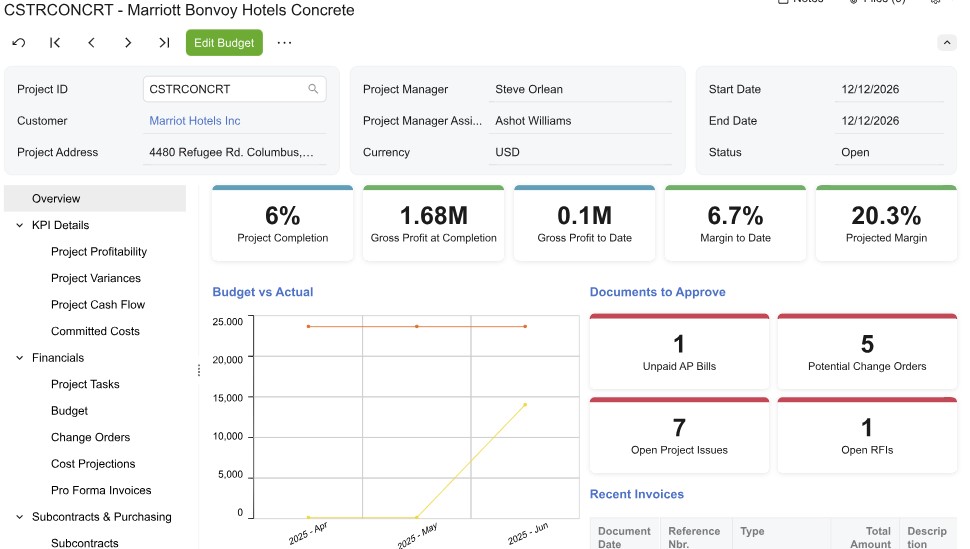Collapse the KPI Details tree section
Screen dimensions: 970x549
point(20,225)
